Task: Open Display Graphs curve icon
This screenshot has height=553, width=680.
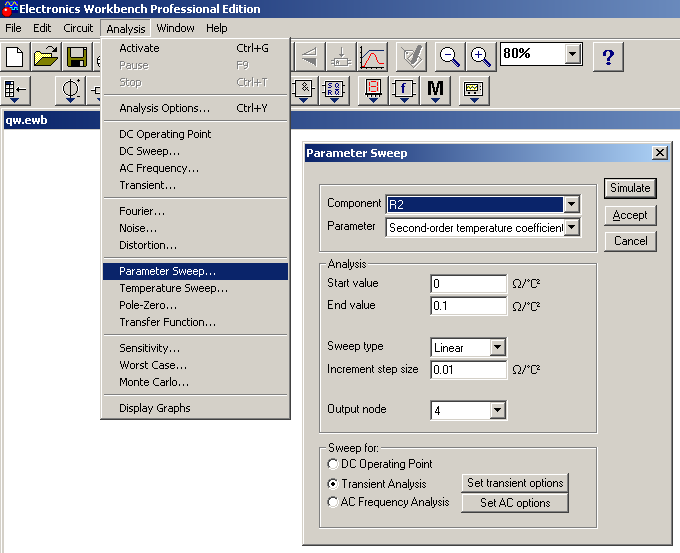Action: (372, 57)
